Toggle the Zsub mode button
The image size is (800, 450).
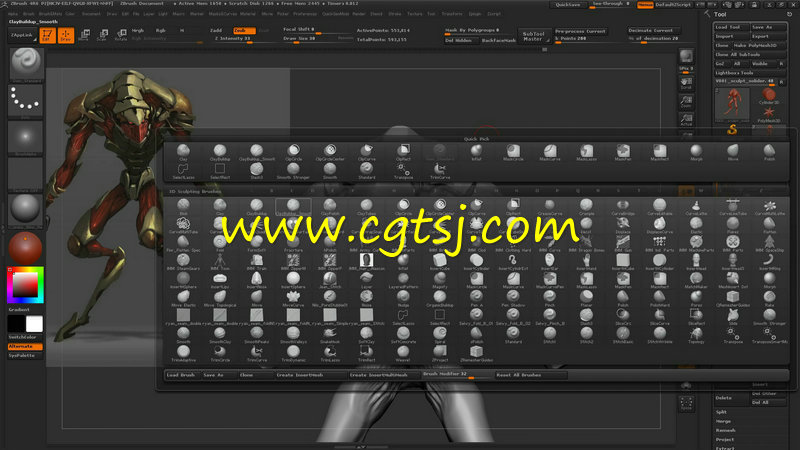tap(244, 31)
